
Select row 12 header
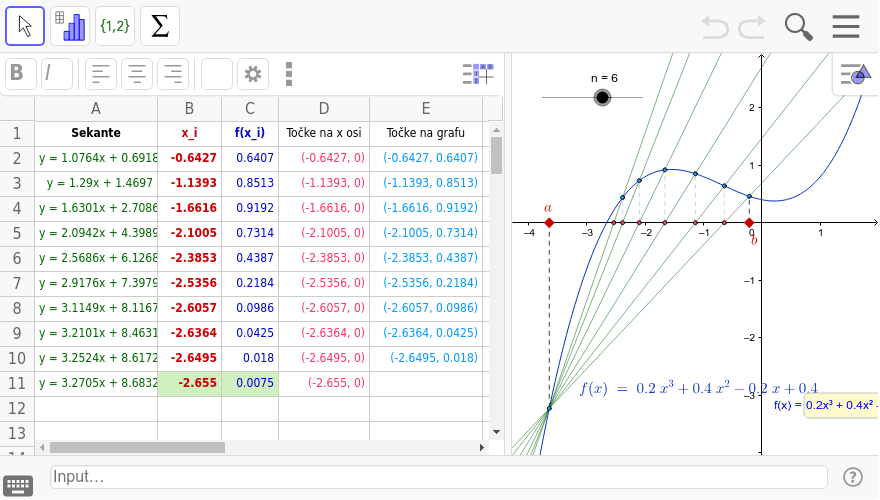coord(17,409)
